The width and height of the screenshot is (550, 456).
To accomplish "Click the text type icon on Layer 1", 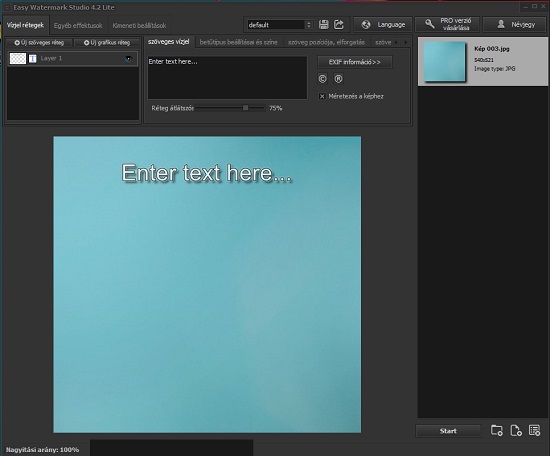I will click(x=33, y=59).
